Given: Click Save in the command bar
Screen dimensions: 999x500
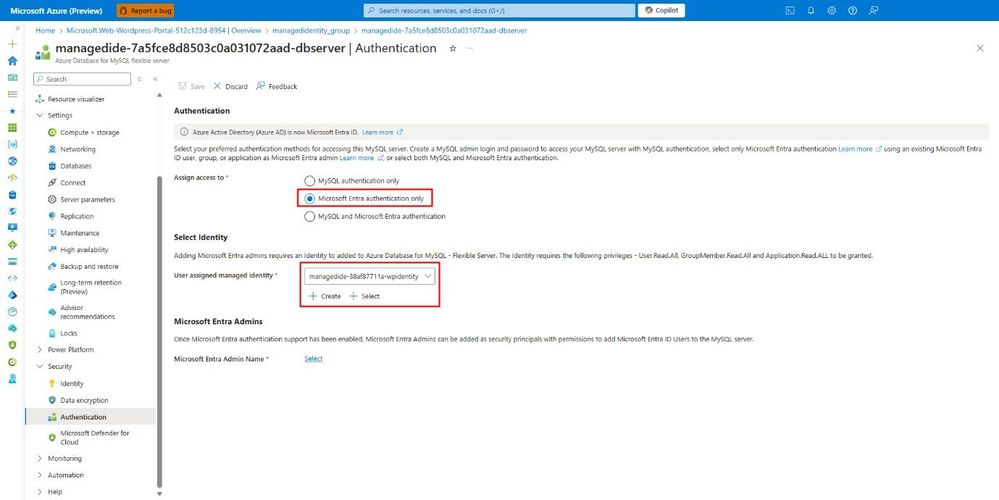Looking at the screenshot, I should point(192,86).
